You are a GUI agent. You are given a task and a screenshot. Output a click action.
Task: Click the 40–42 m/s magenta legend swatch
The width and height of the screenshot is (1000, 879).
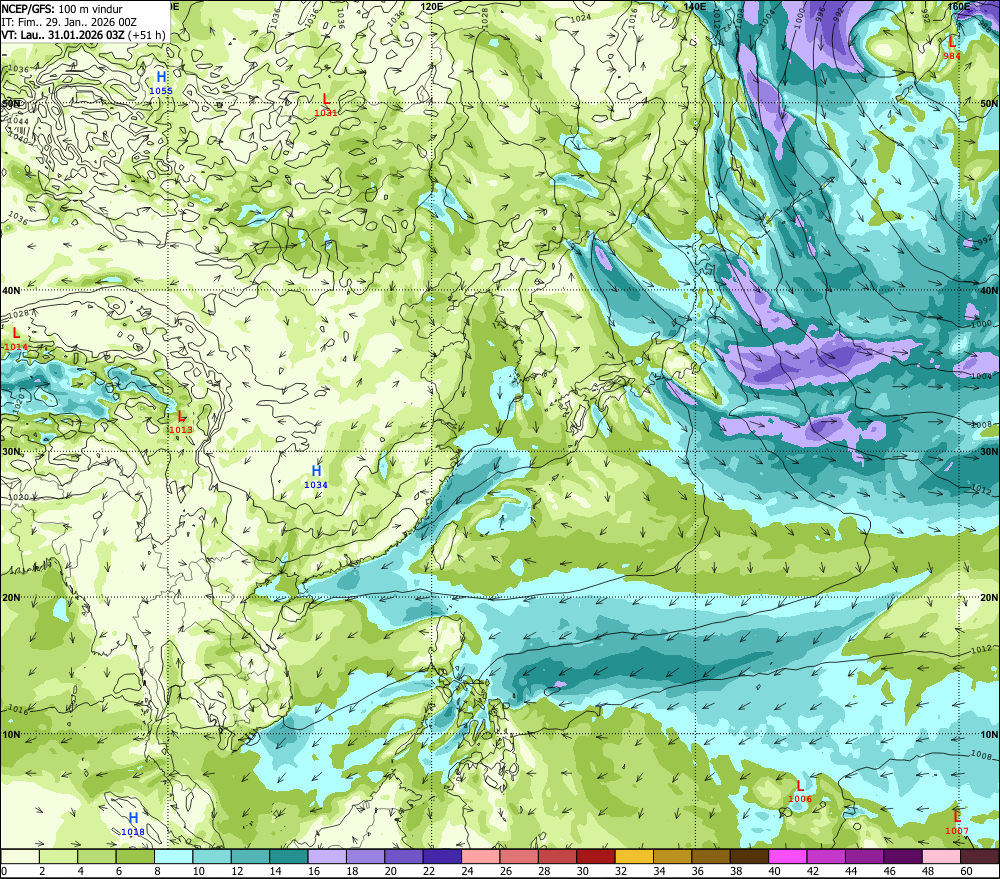coord(788,856)
